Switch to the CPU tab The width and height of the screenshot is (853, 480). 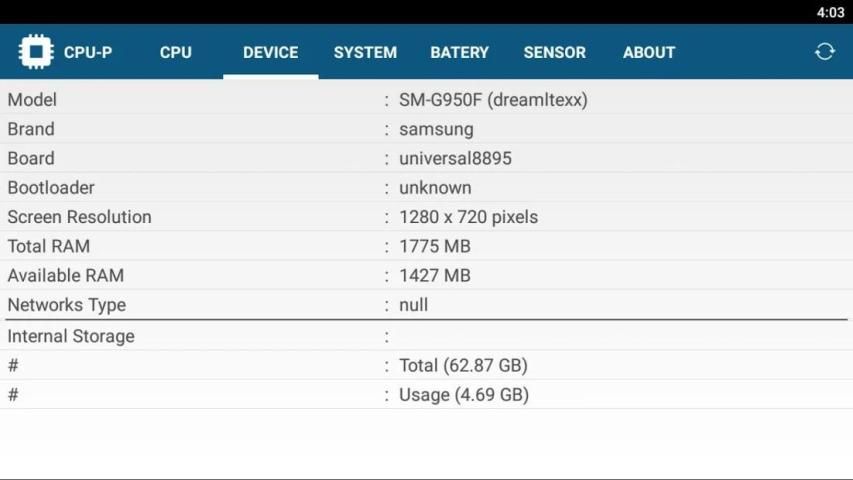175,52
